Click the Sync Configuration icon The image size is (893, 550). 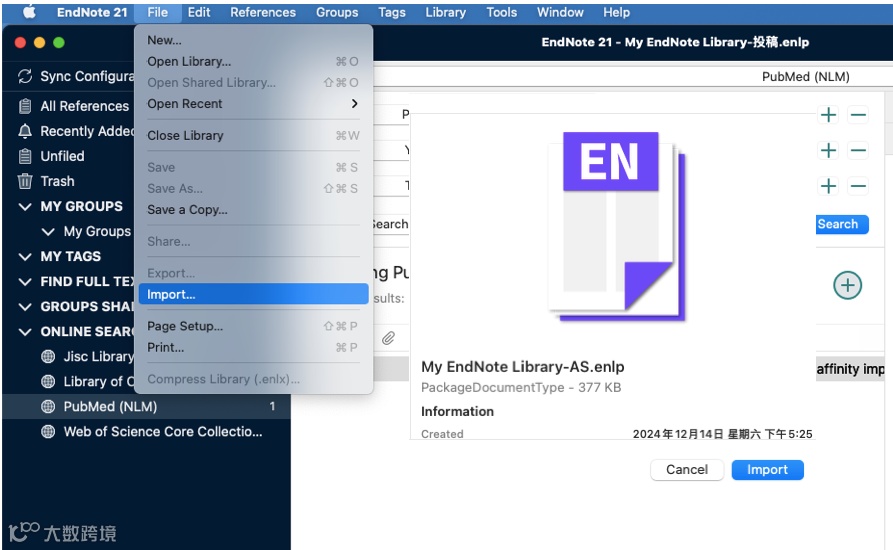(25, 76)
